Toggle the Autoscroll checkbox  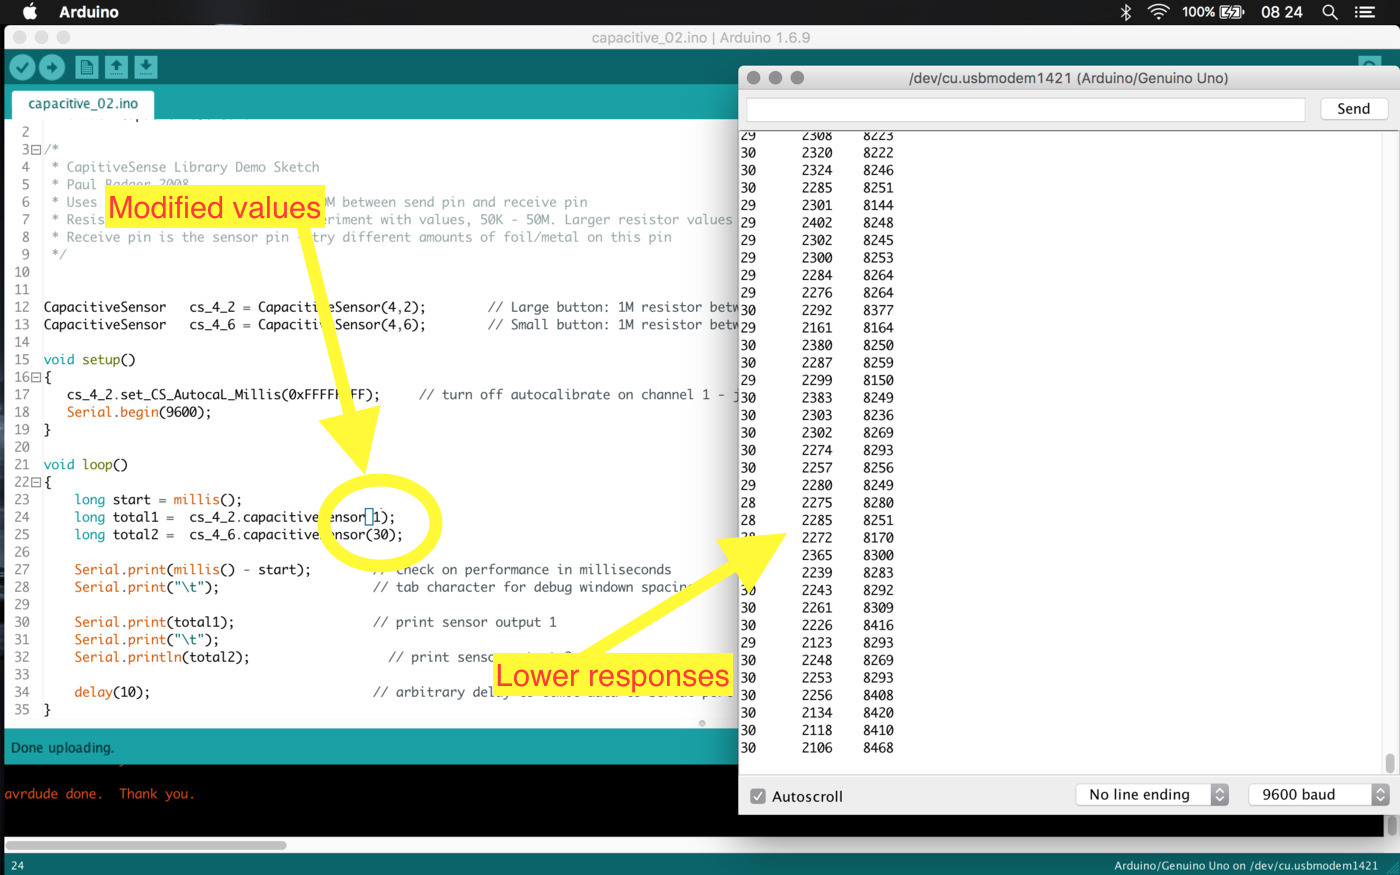click(758, 796)
